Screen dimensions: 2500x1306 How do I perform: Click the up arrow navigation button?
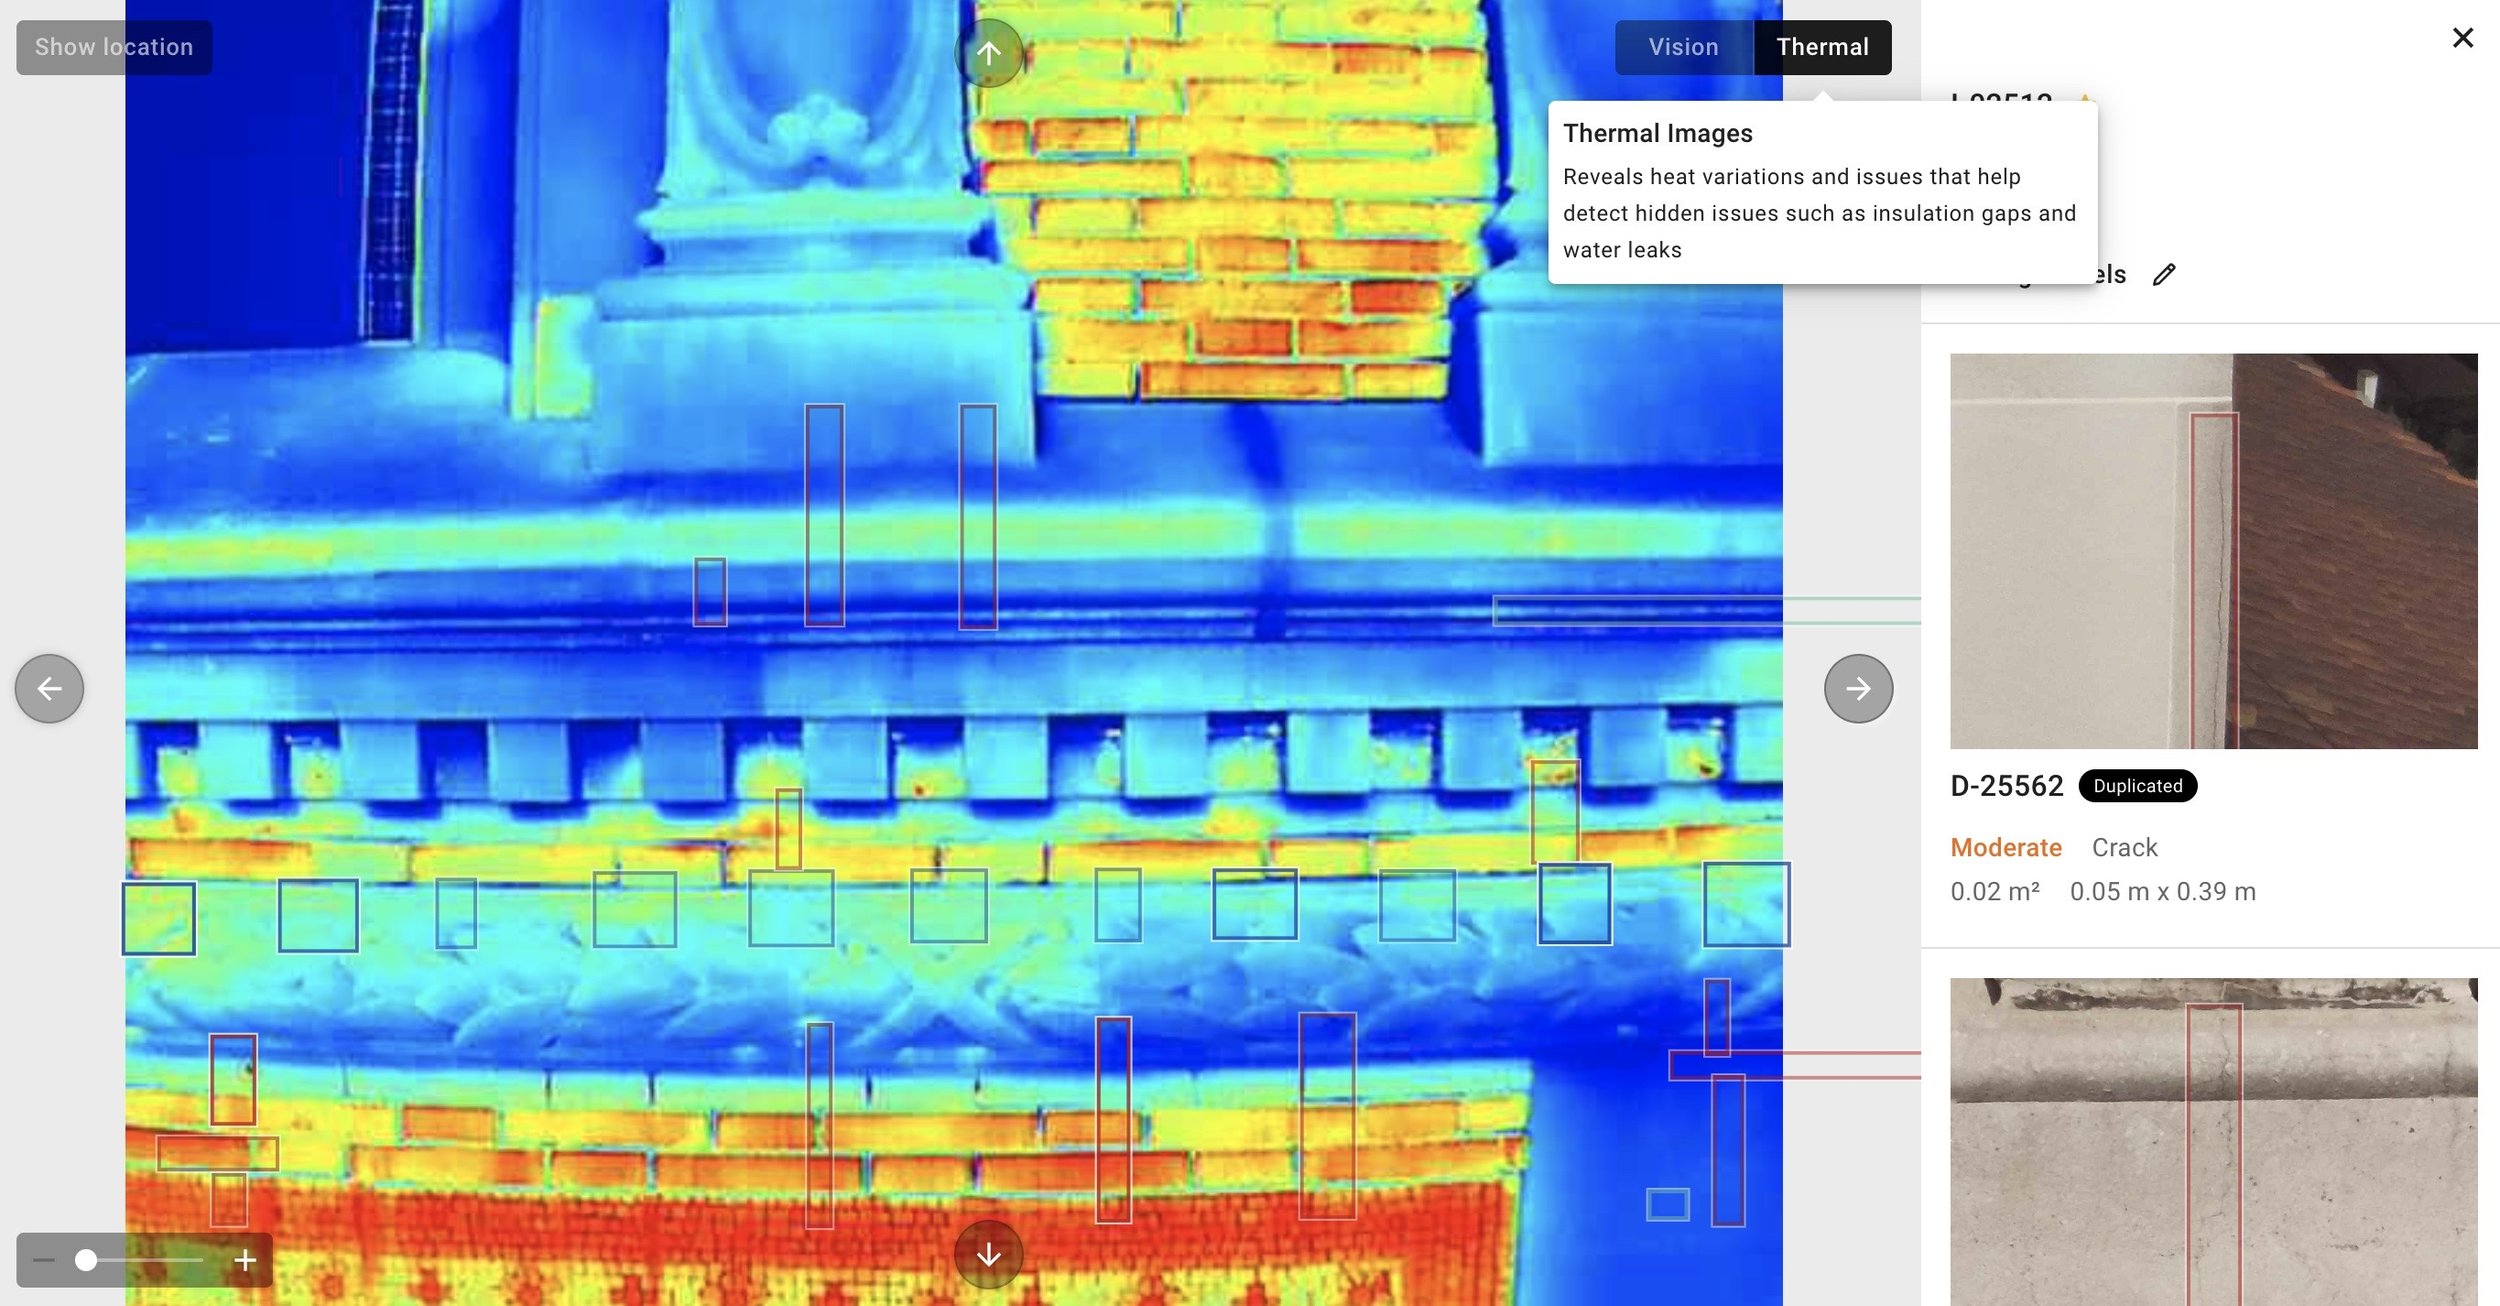[x=988, y=53]
